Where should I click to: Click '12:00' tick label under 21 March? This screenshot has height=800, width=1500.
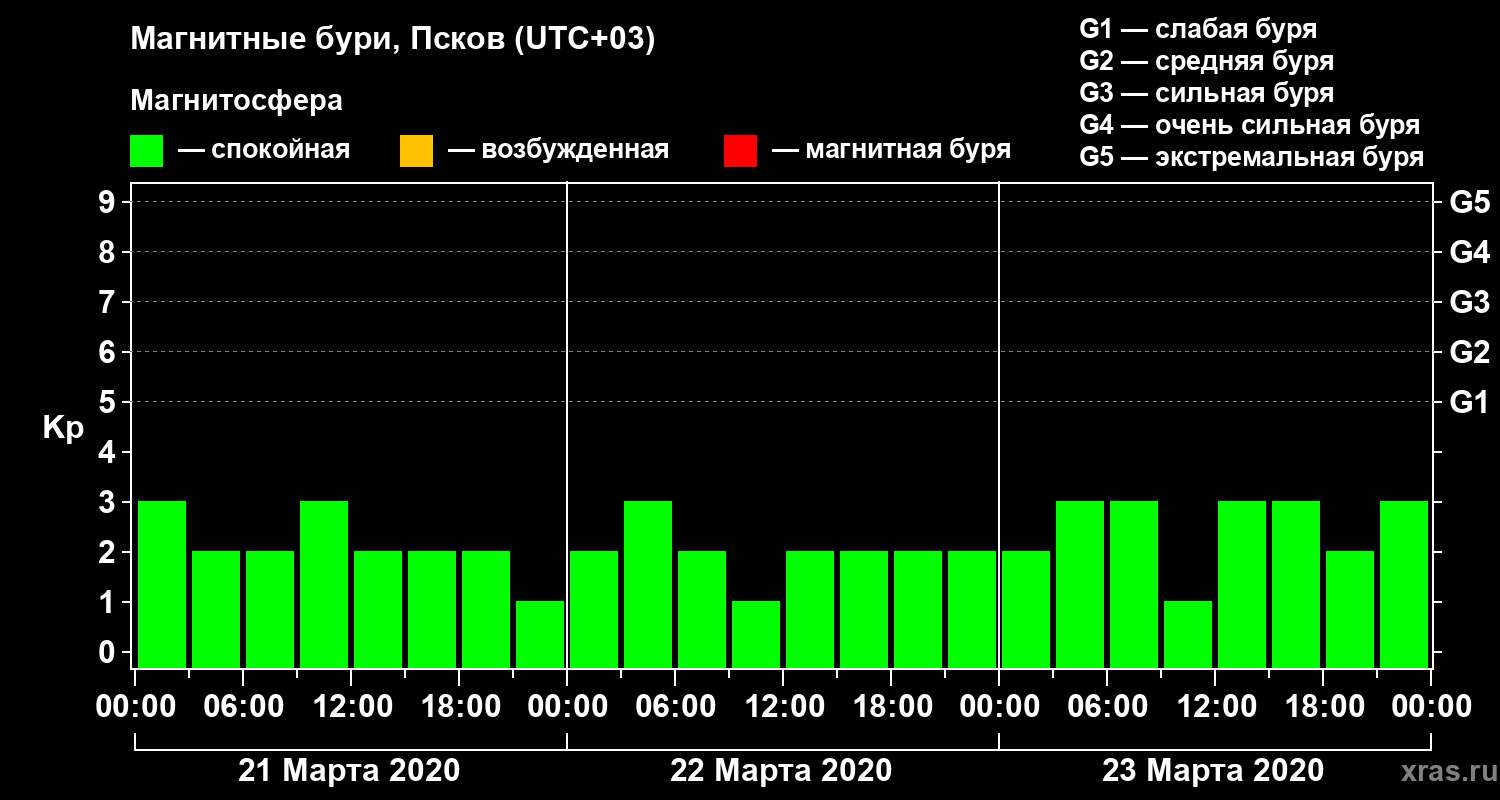click(x=351, y=707)
